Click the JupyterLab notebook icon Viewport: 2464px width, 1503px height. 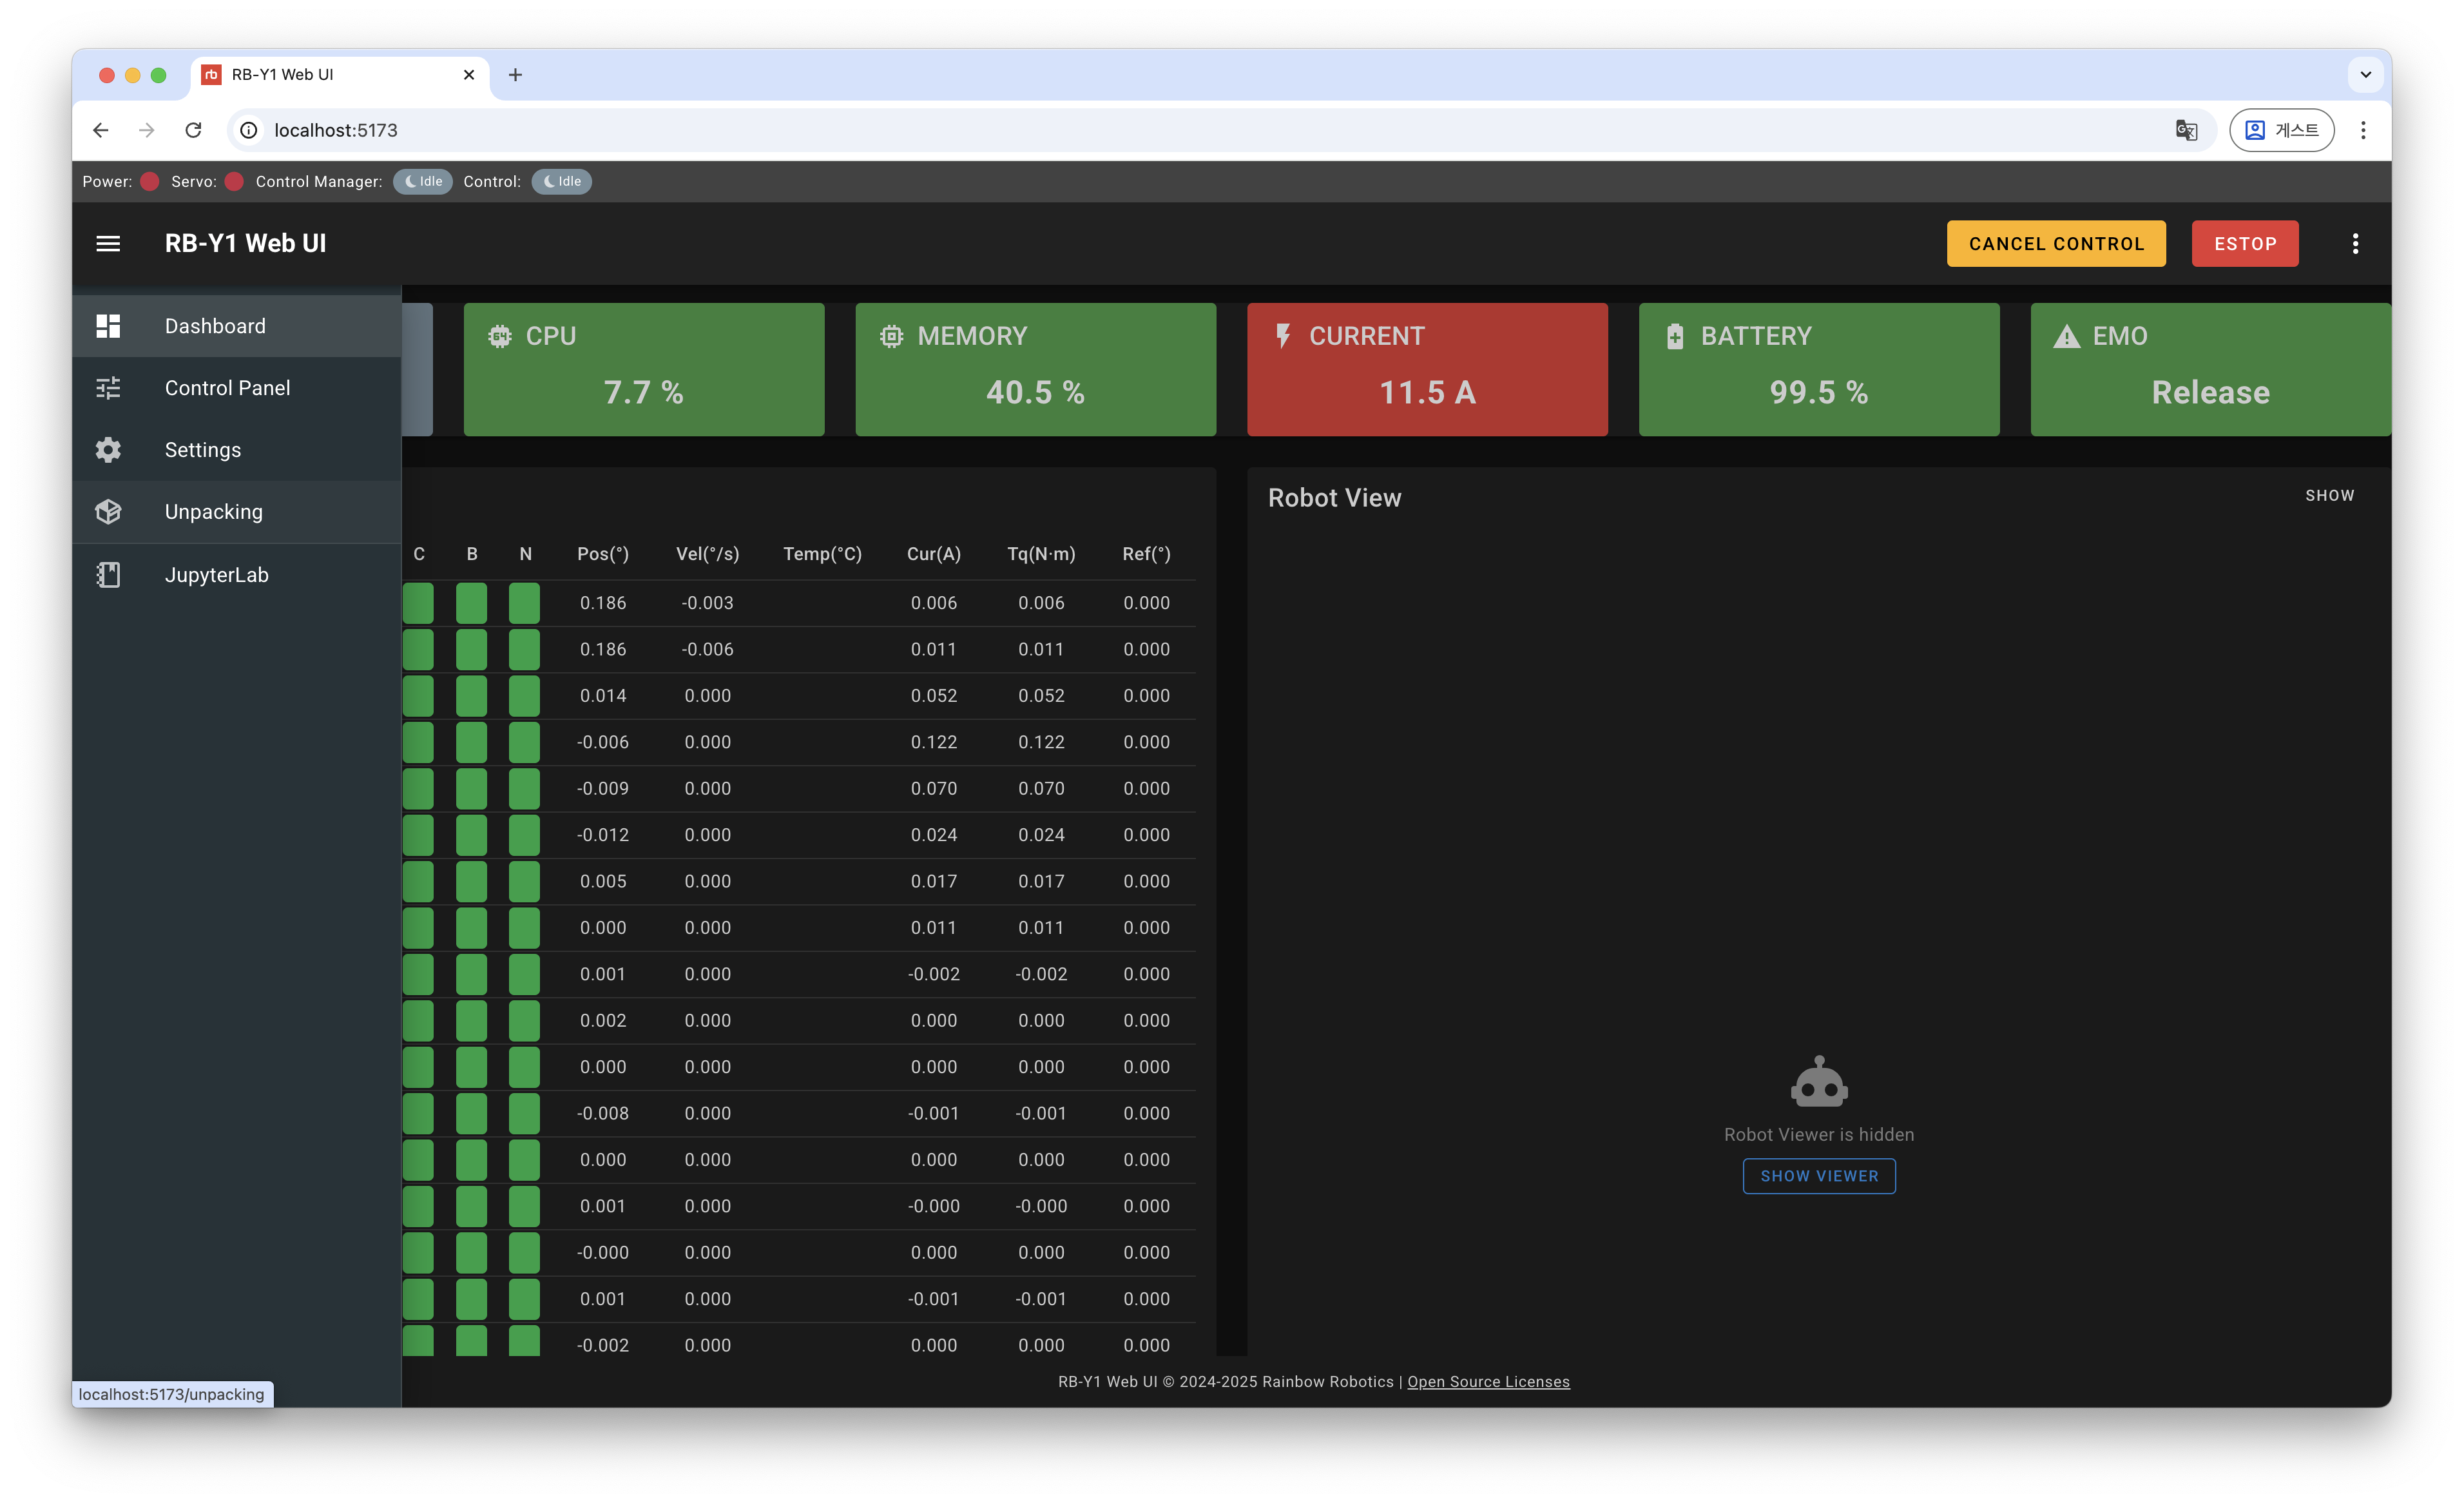[108, 575]
